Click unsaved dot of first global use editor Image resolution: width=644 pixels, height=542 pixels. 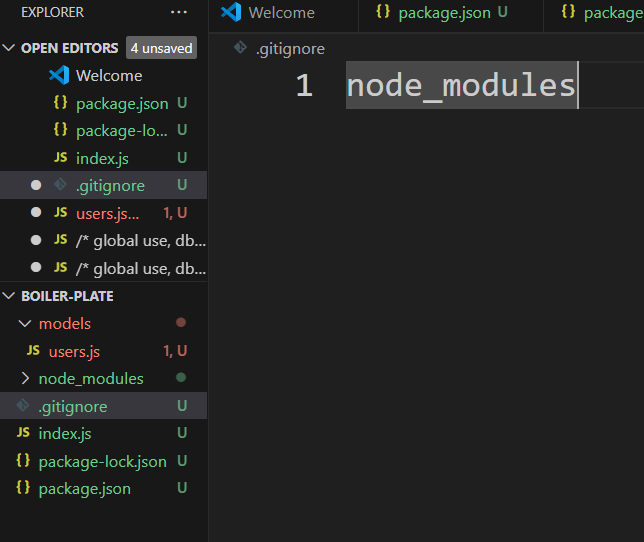36,240
